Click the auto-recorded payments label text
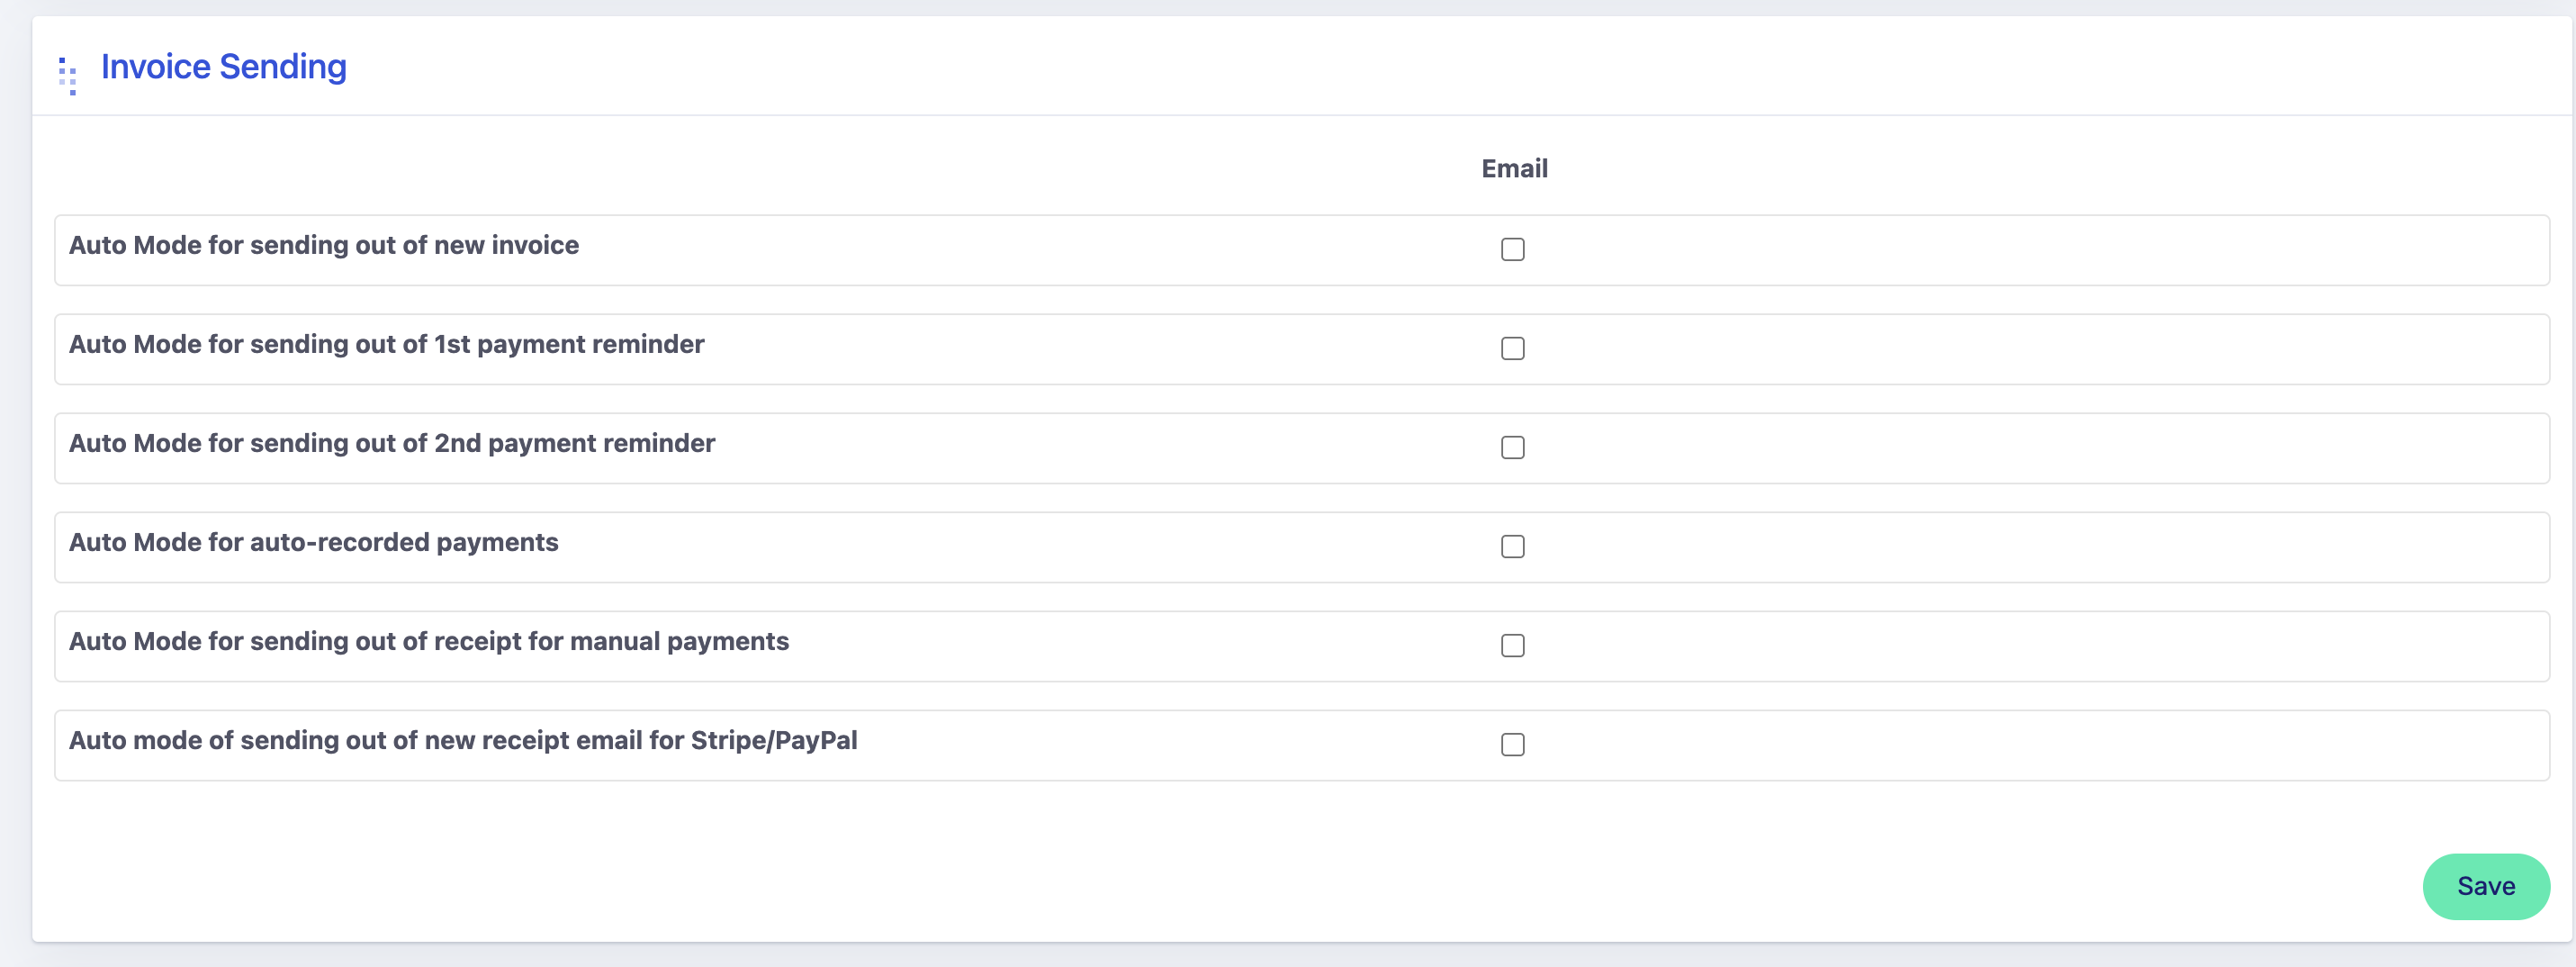The height and width of the screenshot is (967, 2576). [313, 543]
